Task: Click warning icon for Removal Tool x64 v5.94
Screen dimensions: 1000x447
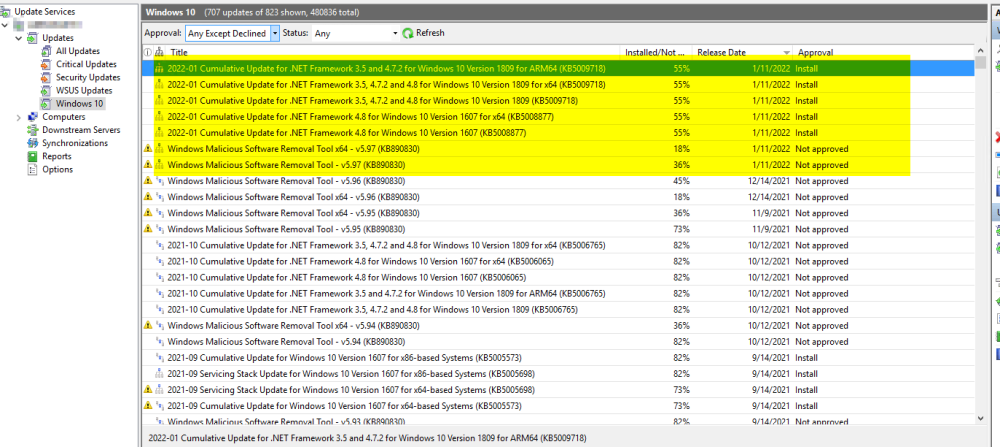Action: (x=148, y=325)
